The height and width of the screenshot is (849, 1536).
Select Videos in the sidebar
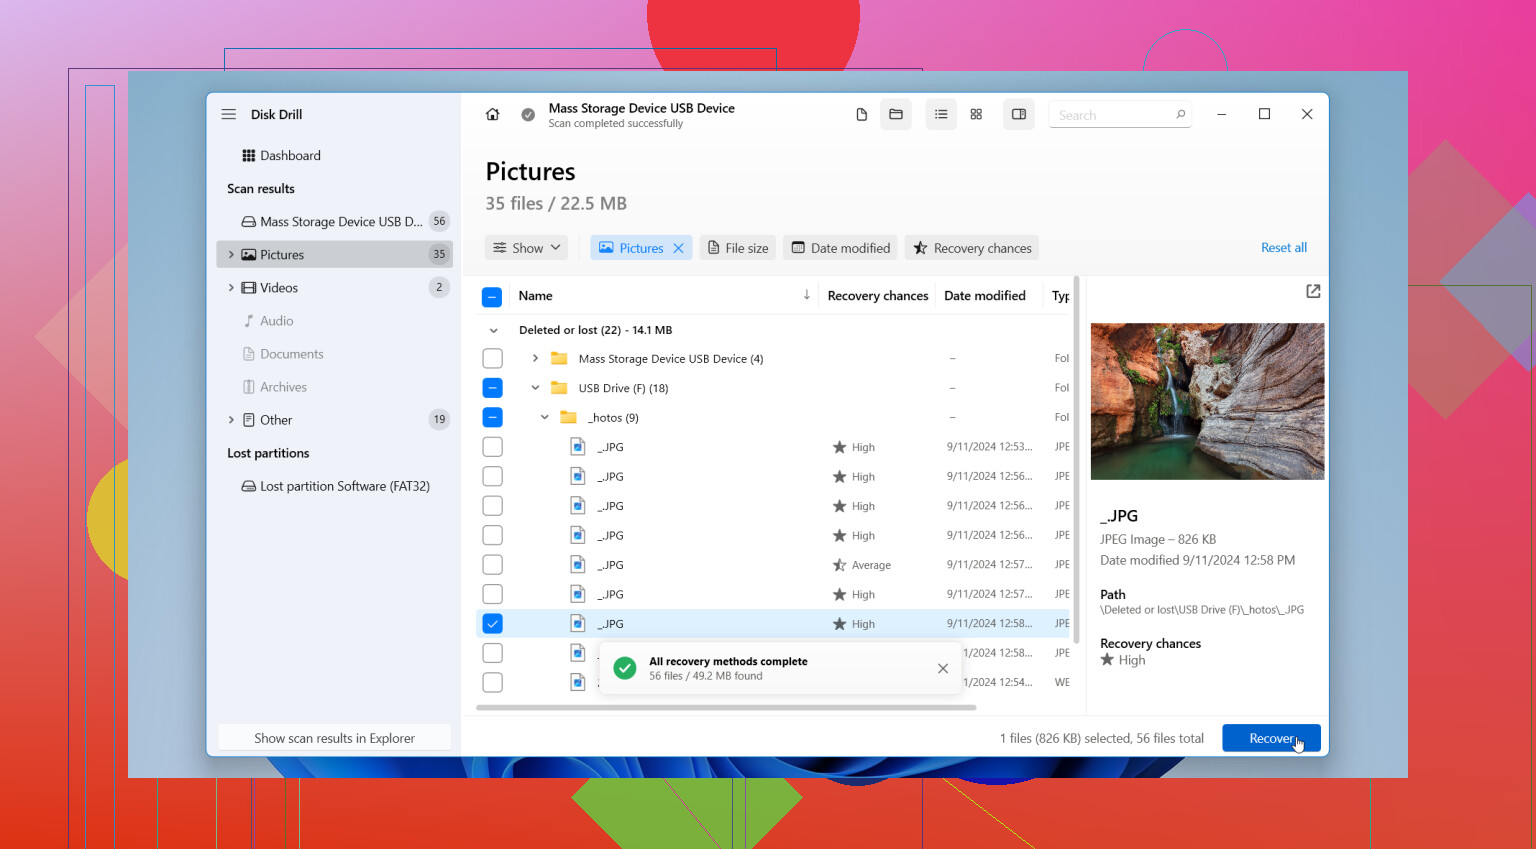[334, 288]
